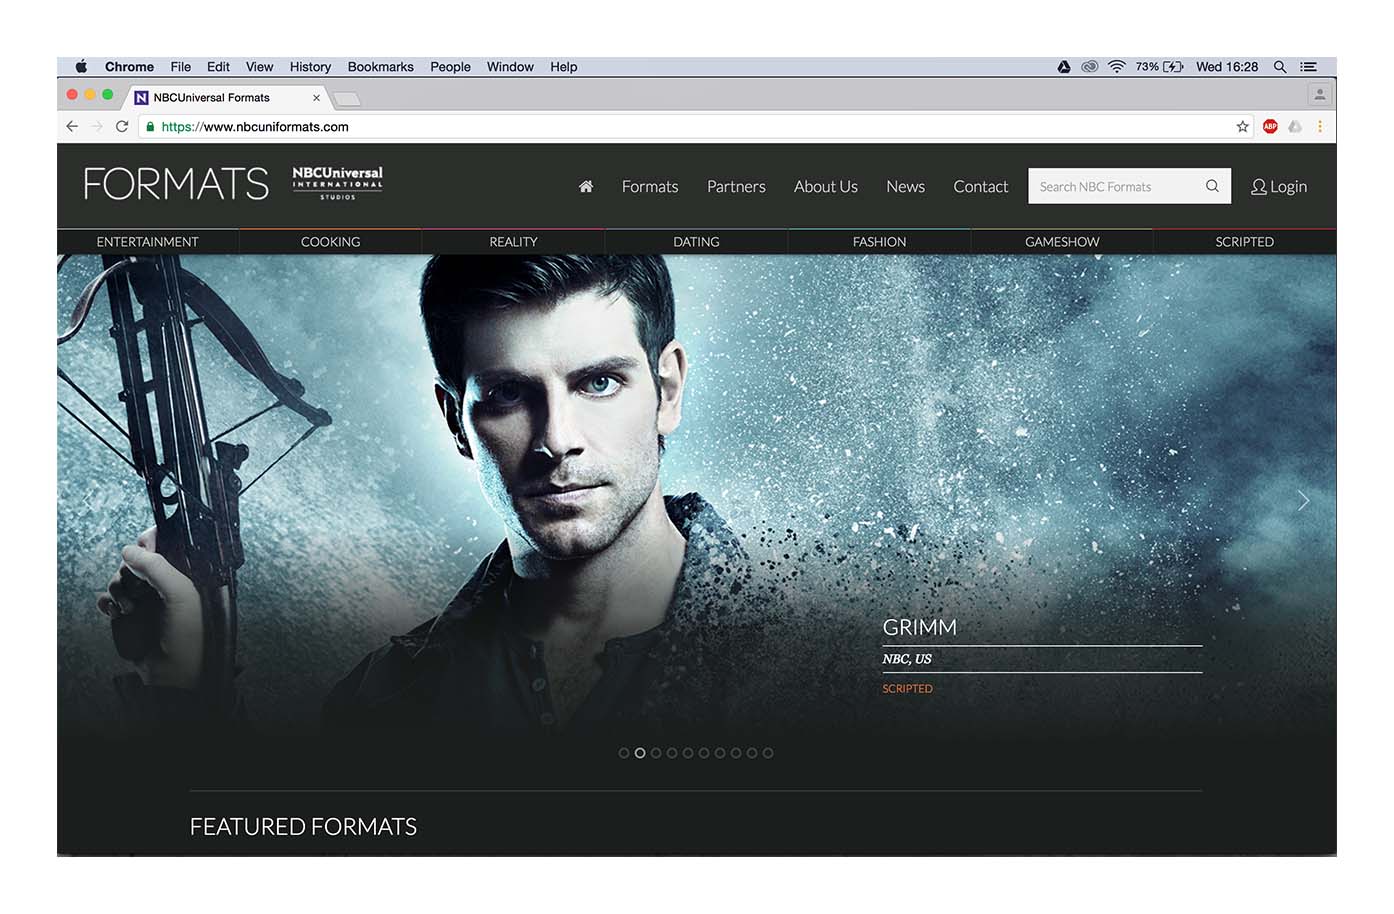This screenshot has height=914, width=1394.
Task: Open Notification Center list icon
Action: point(1308,67)
